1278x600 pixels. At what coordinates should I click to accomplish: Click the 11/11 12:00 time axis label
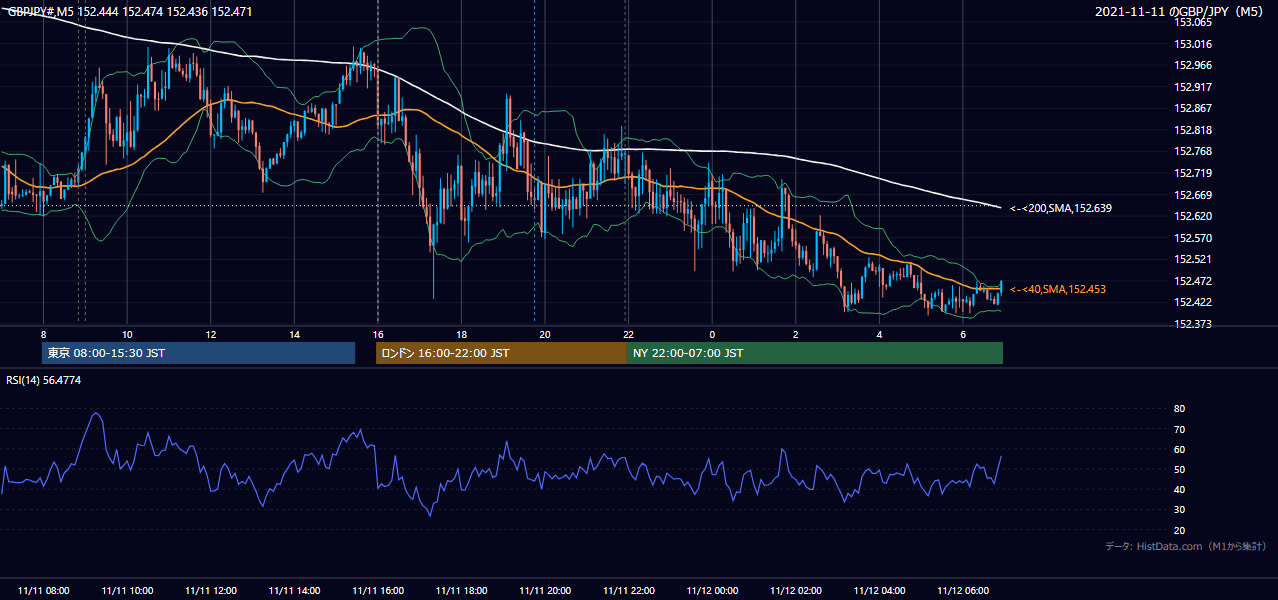[210, 591]
